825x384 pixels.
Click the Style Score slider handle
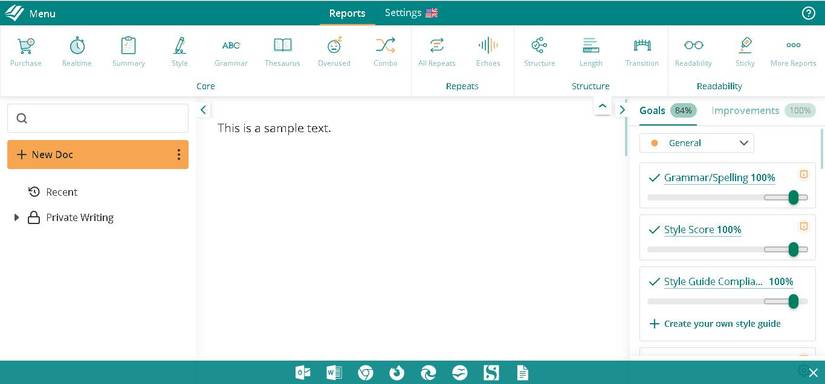coord(793,249)
